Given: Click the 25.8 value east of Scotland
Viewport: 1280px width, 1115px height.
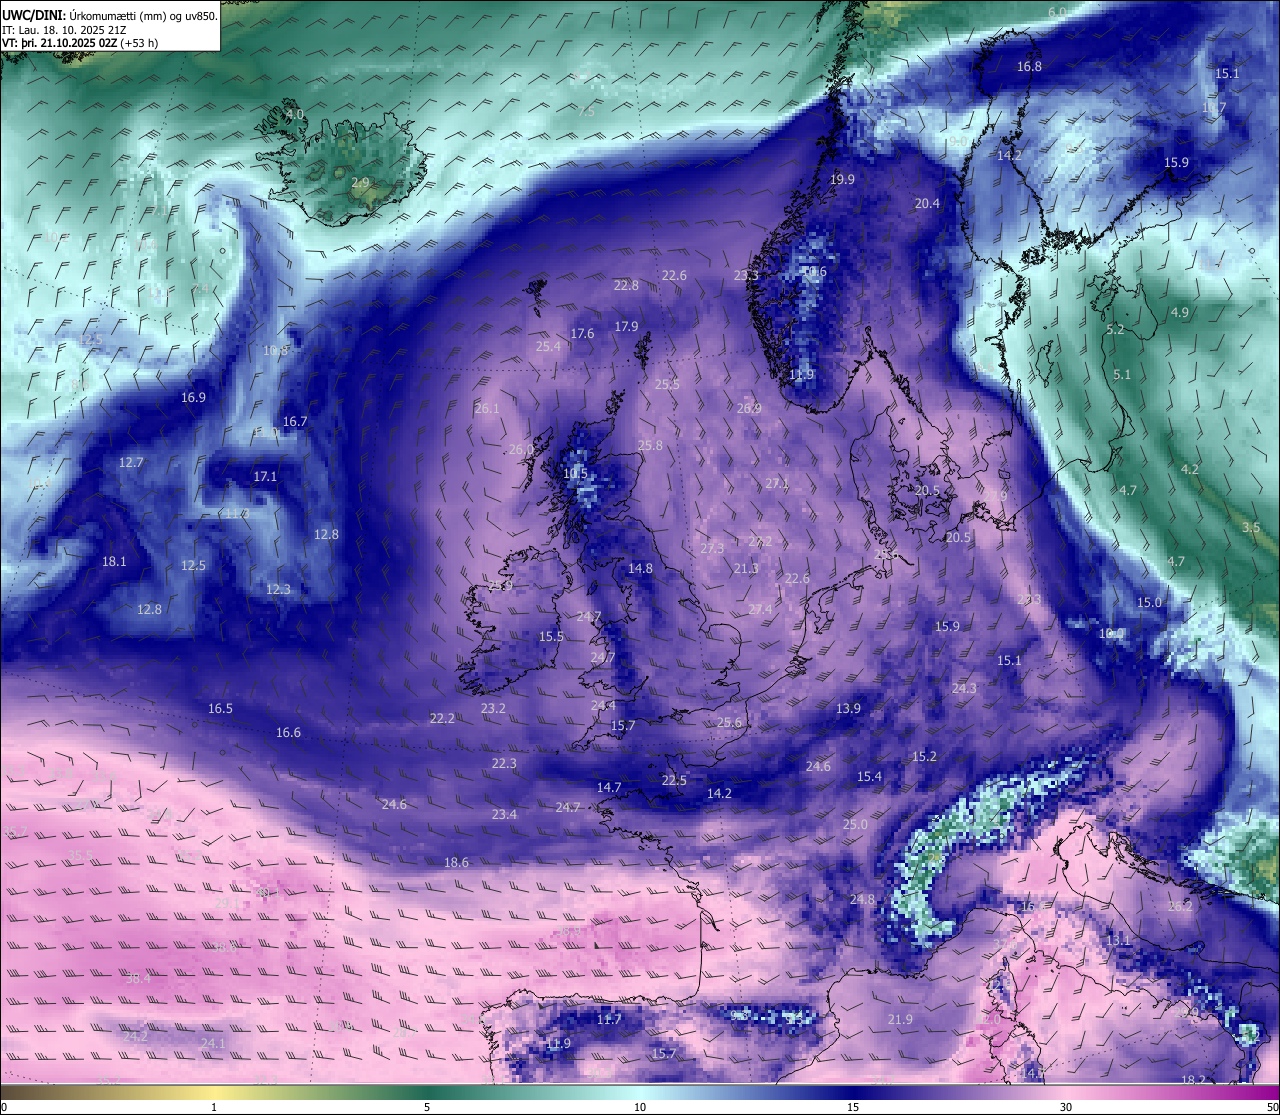Looking at the screenshot, I should point(650,445).
